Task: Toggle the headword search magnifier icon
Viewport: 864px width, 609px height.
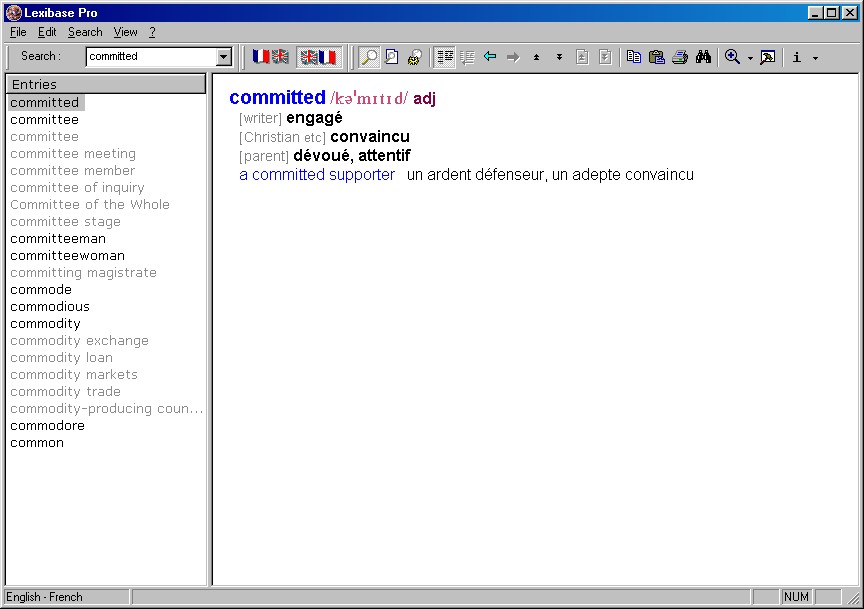Action: click(369, 57)
